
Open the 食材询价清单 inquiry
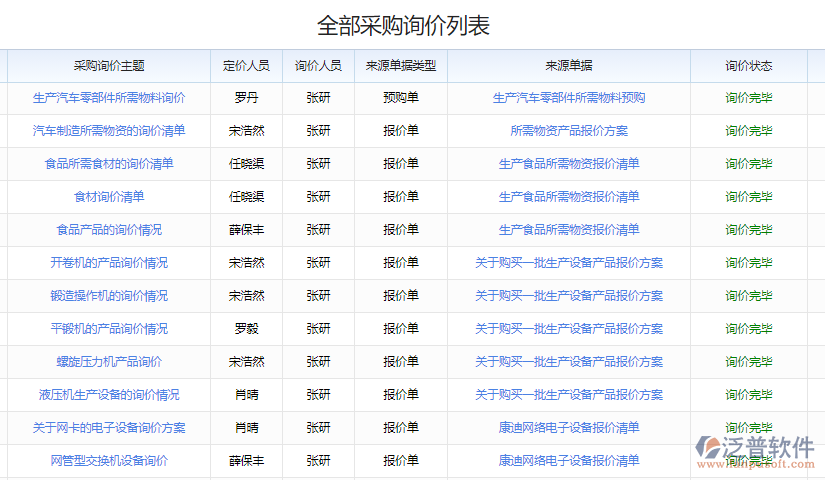pos(109,197)
